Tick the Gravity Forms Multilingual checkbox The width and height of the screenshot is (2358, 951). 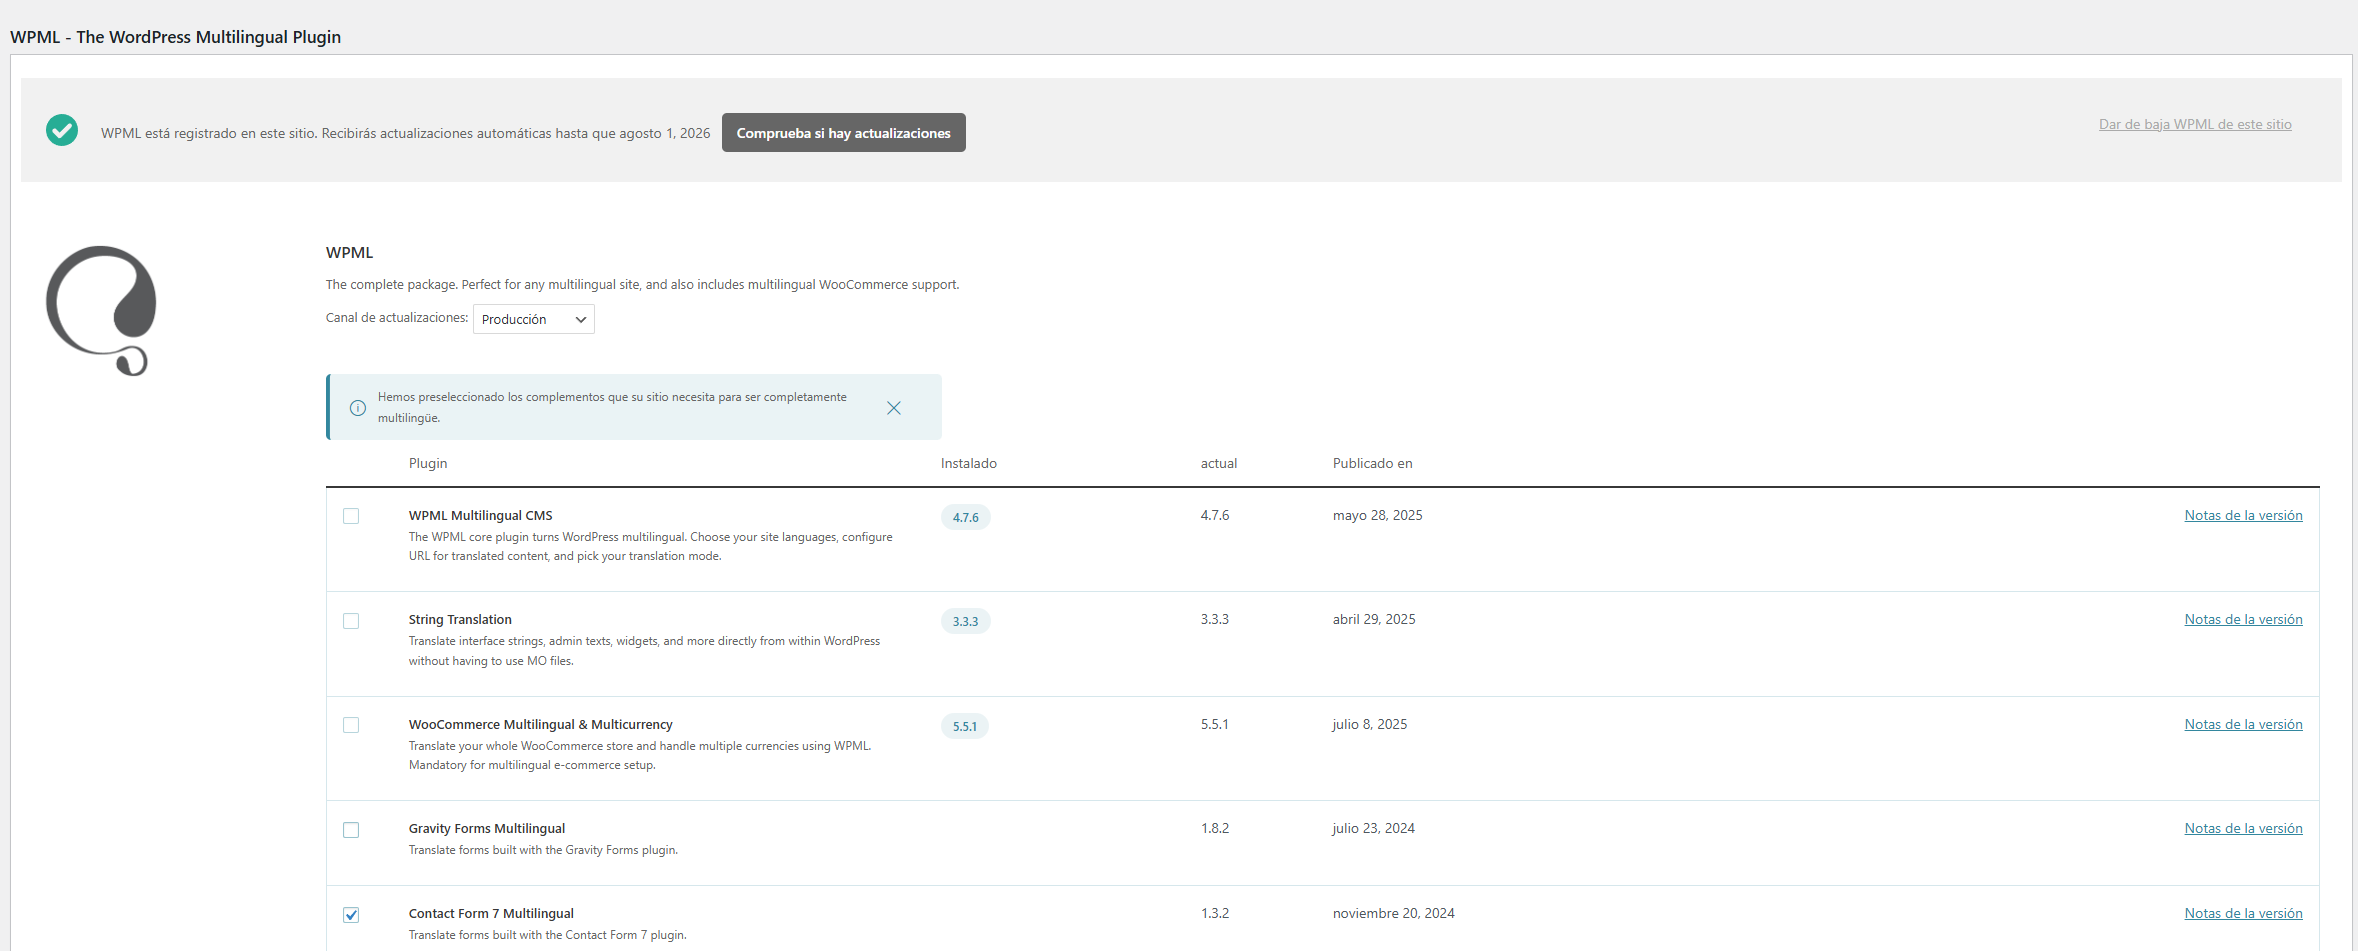[351, 830]
